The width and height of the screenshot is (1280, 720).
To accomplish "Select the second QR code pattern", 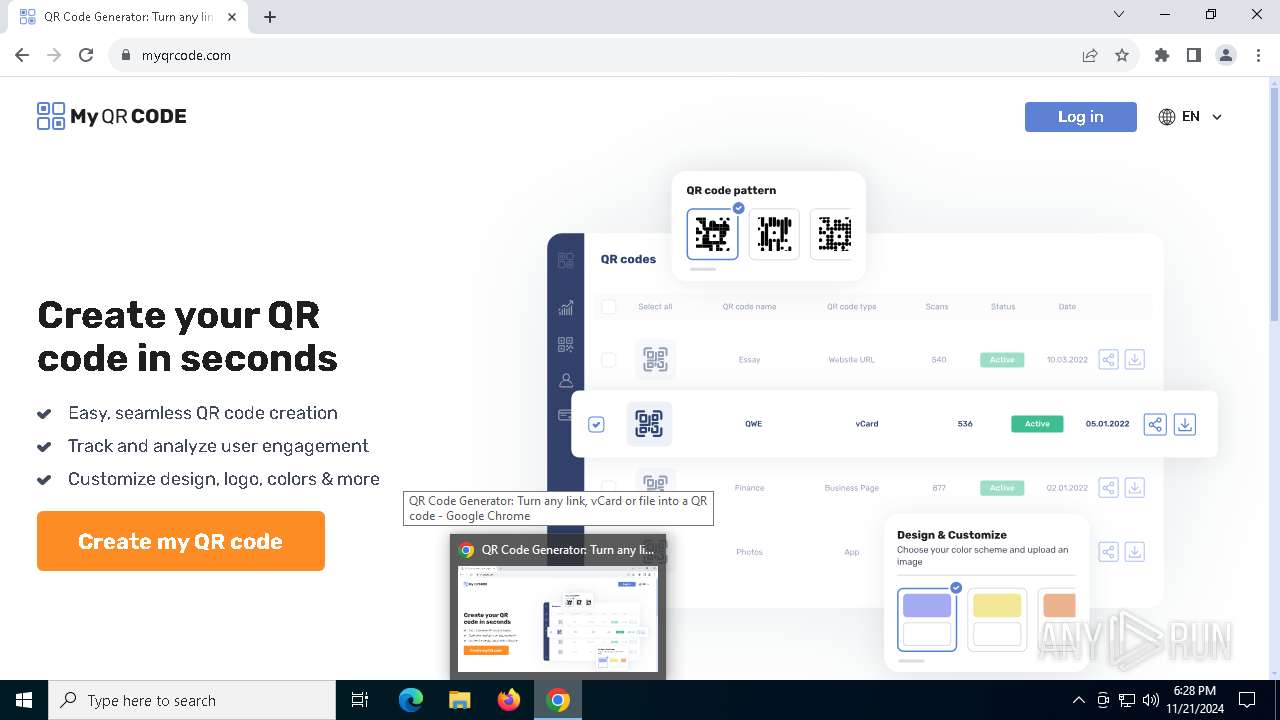I will coord(774,234).
